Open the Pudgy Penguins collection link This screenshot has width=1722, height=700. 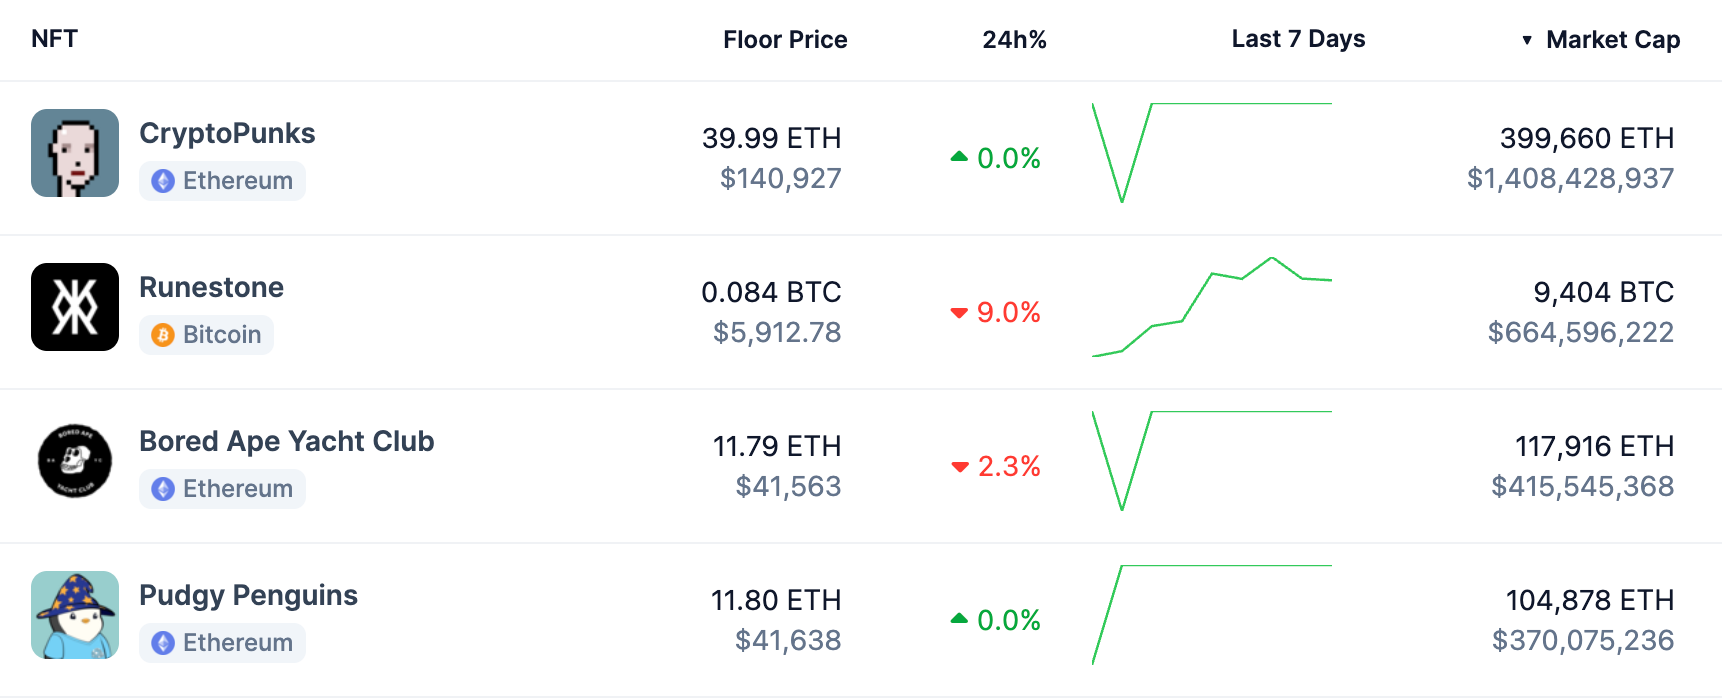[248, 595]
